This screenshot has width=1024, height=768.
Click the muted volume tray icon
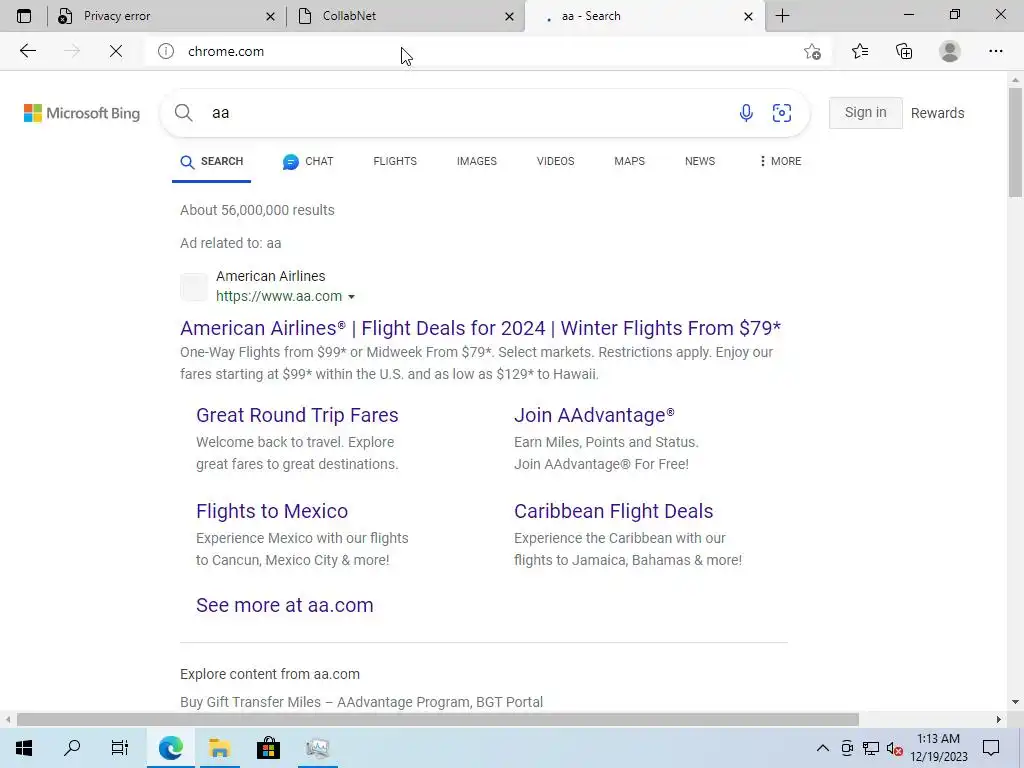[895, 748]
